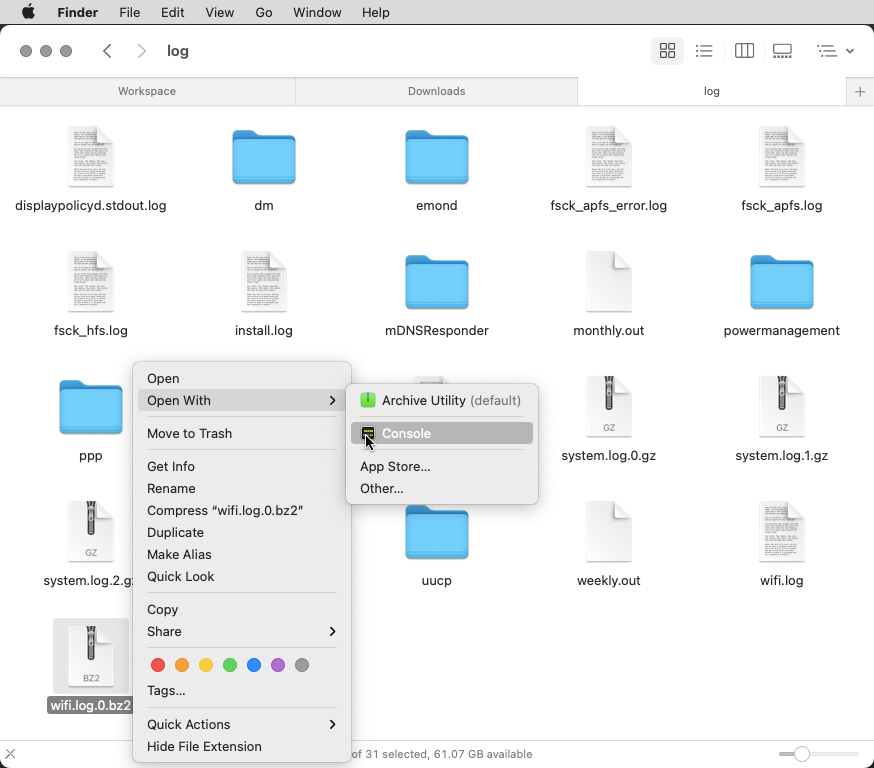
Task: Expand the Share submenu
Action: point(241,631)
